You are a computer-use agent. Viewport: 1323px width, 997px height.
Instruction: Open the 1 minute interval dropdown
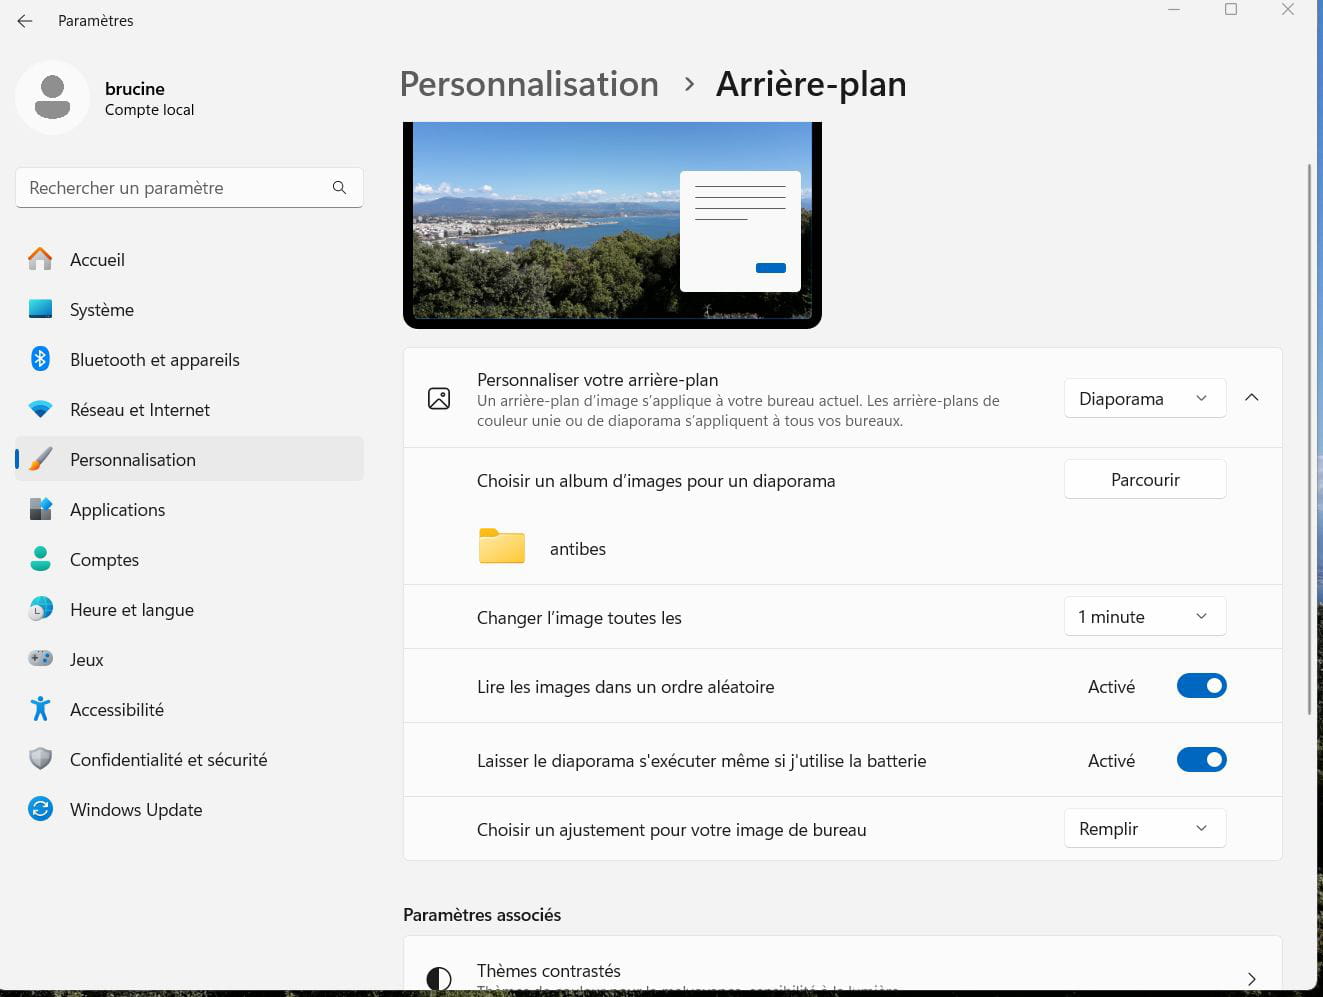1144,617
